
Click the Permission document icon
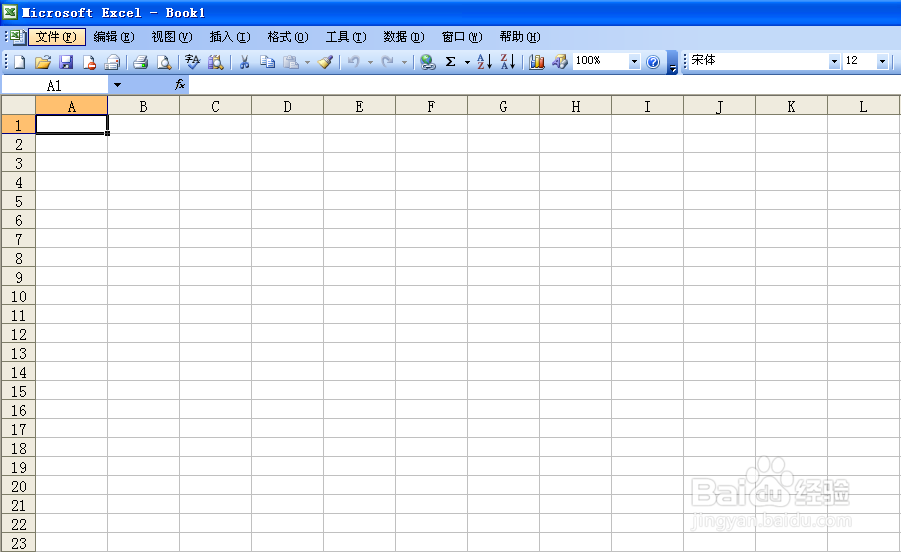[89, 62]
